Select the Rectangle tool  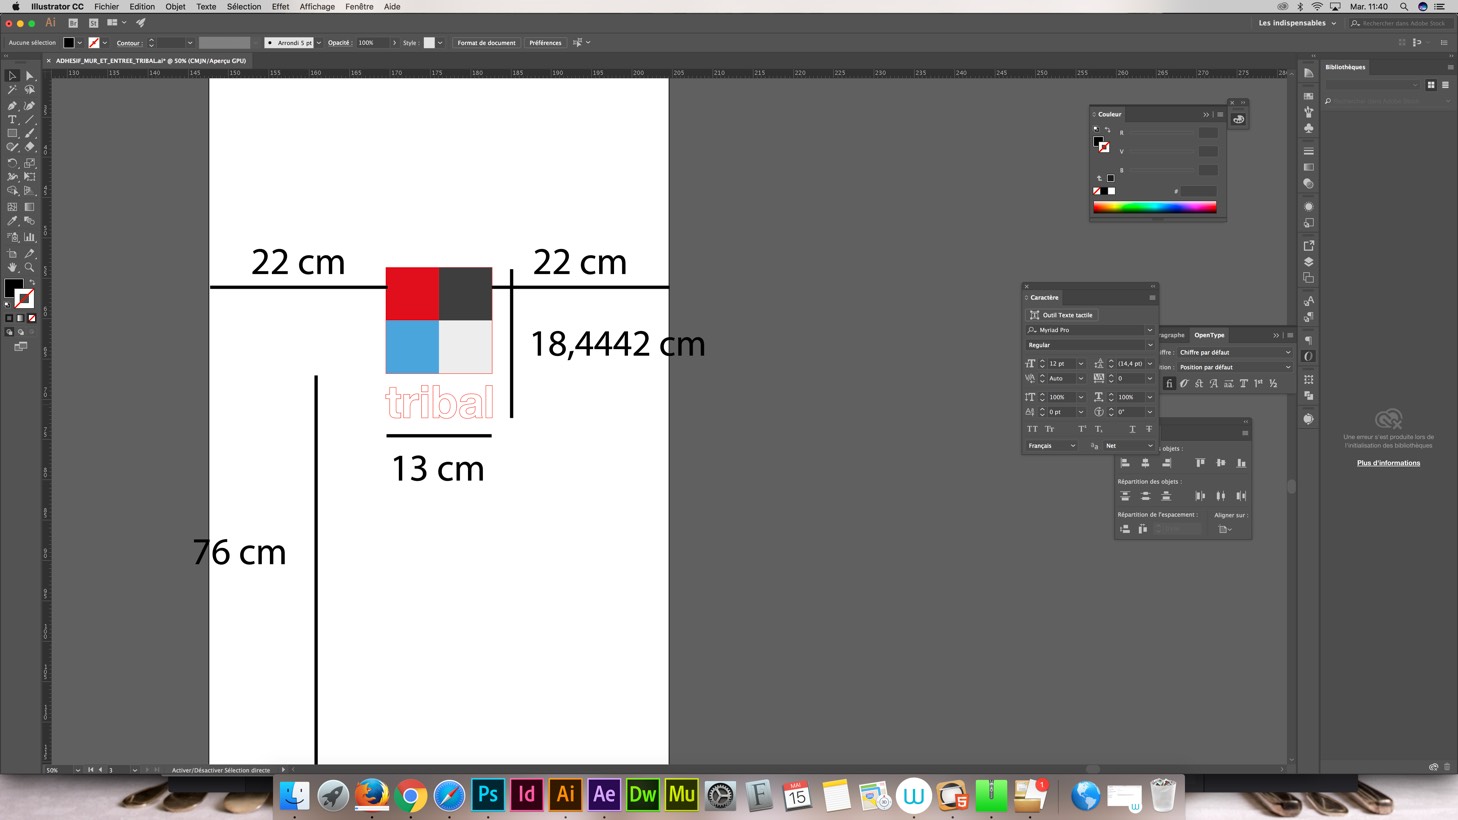pyautogui.click(x=12, y=133)
